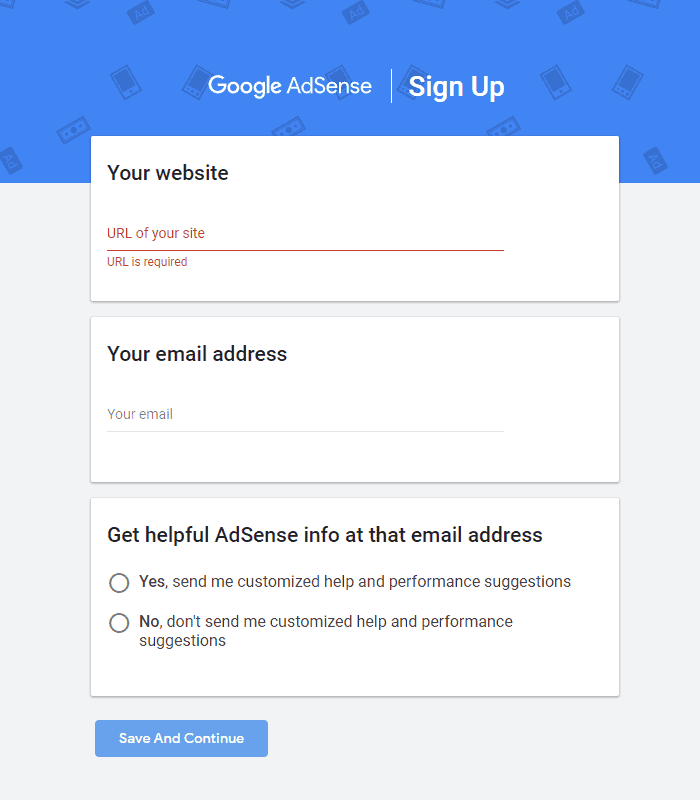Click the URL is required error message
The height and width of the screenshot is (800, 700).
[x=147, y=262]
